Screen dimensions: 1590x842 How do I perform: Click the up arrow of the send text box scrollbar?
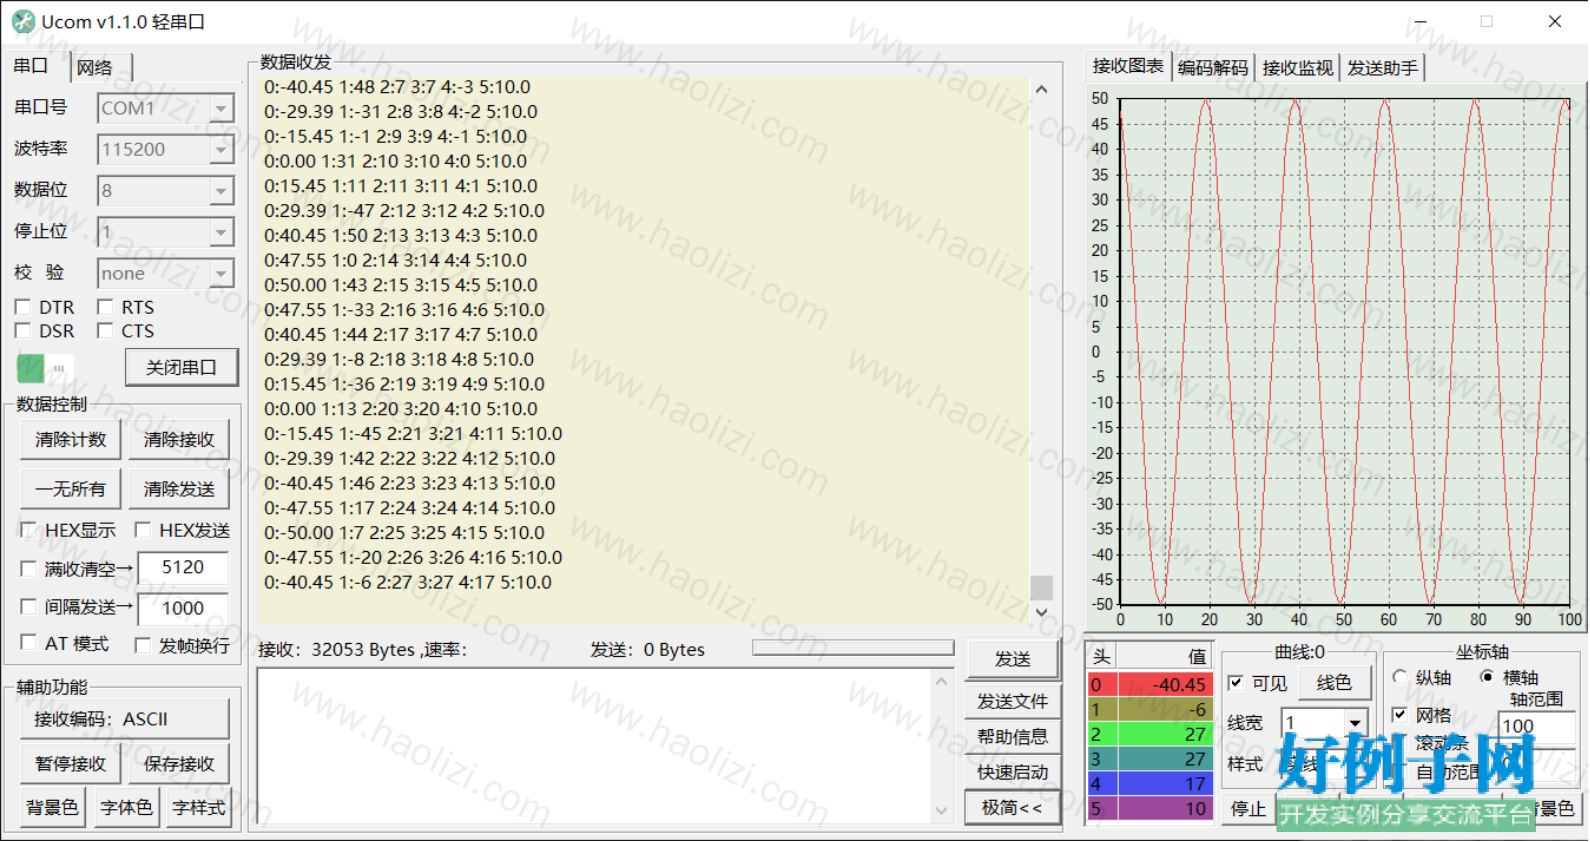941,681
